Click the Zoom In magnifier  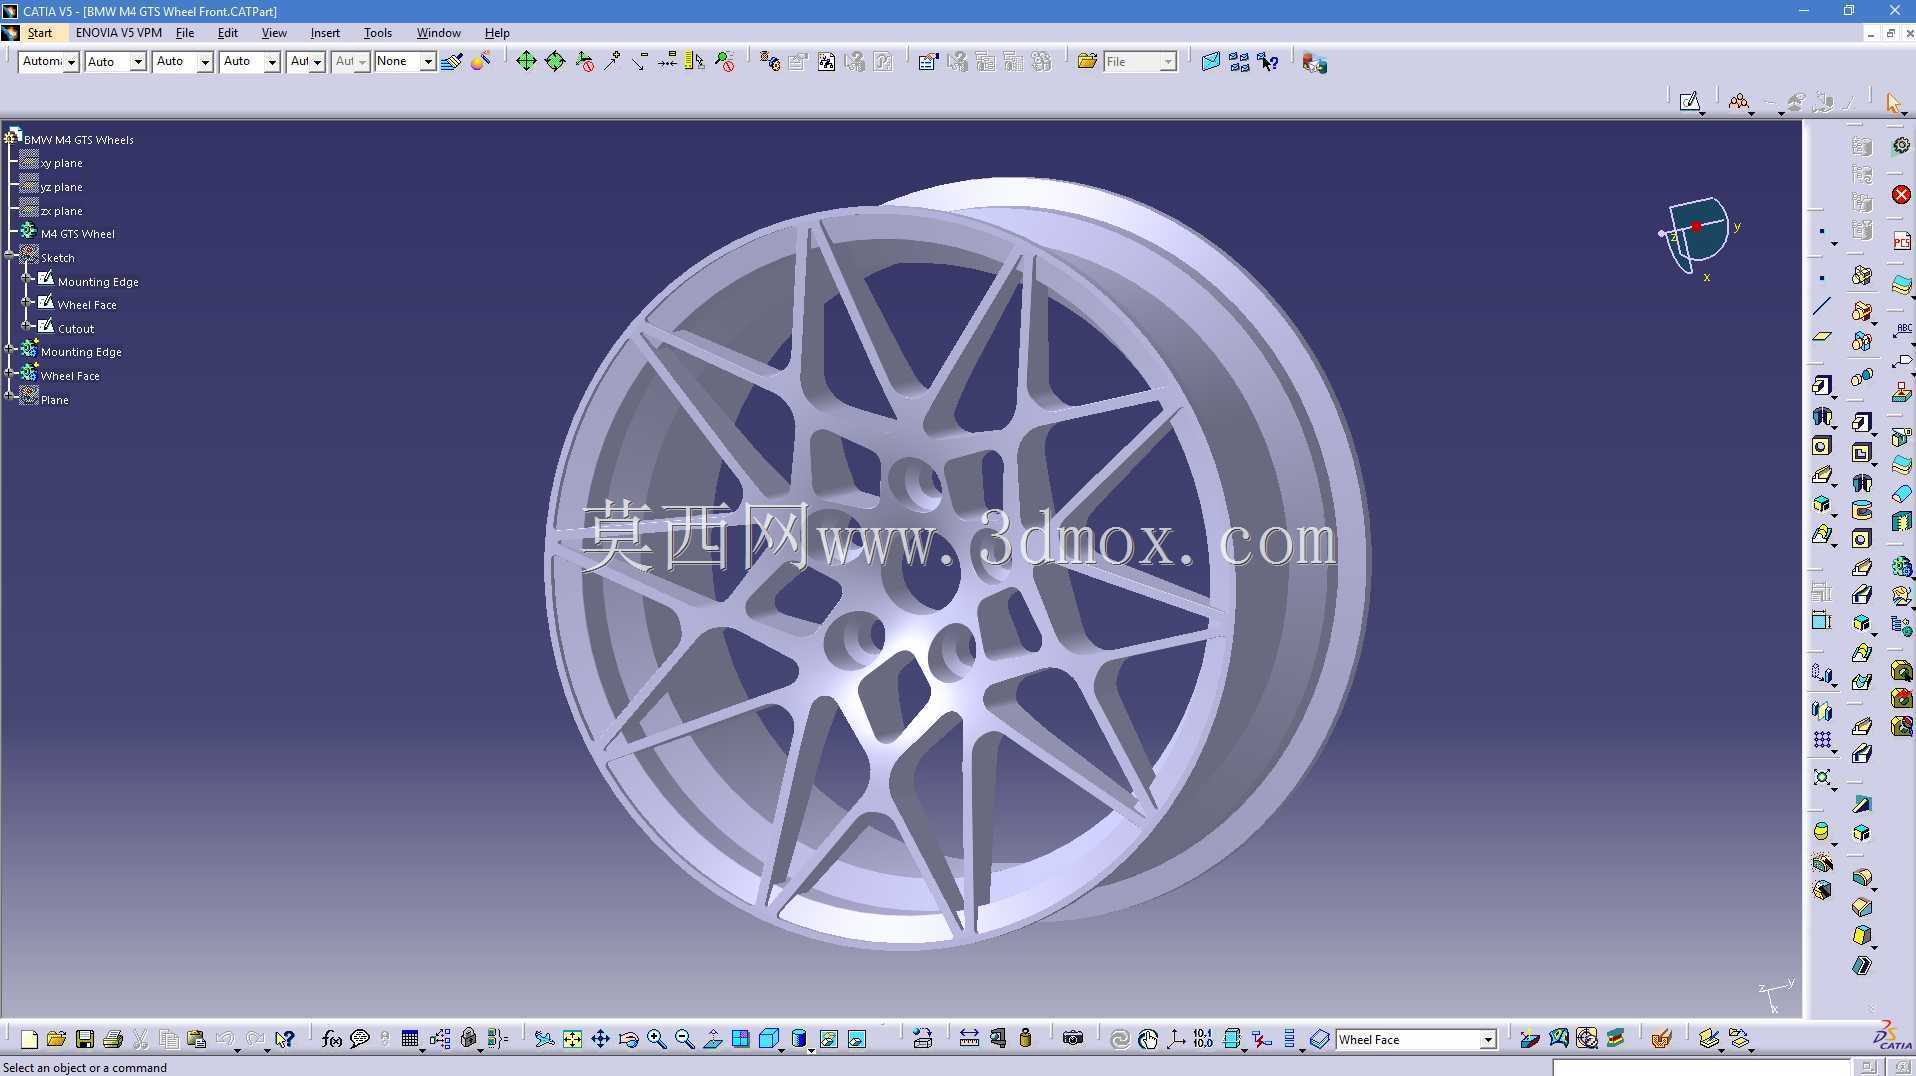656,1040
